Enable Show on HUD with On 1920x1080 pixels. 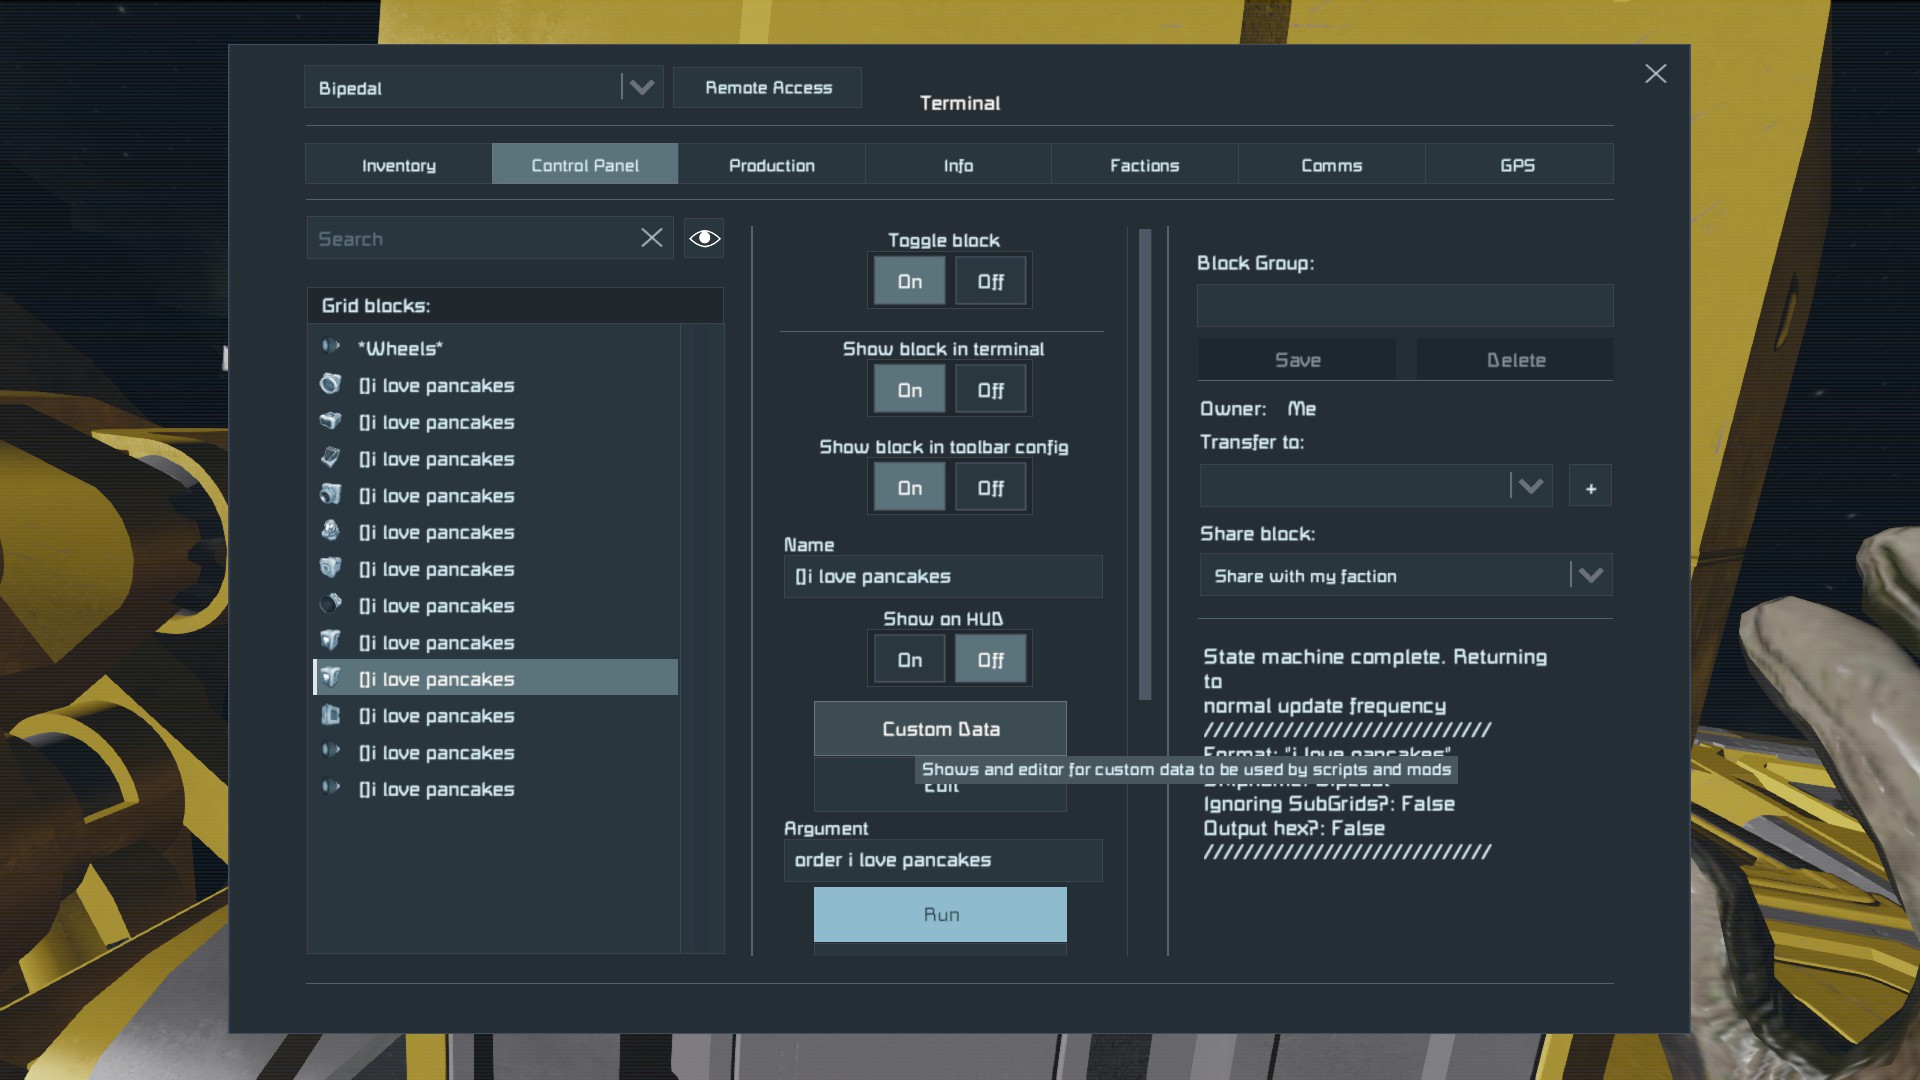909,660
